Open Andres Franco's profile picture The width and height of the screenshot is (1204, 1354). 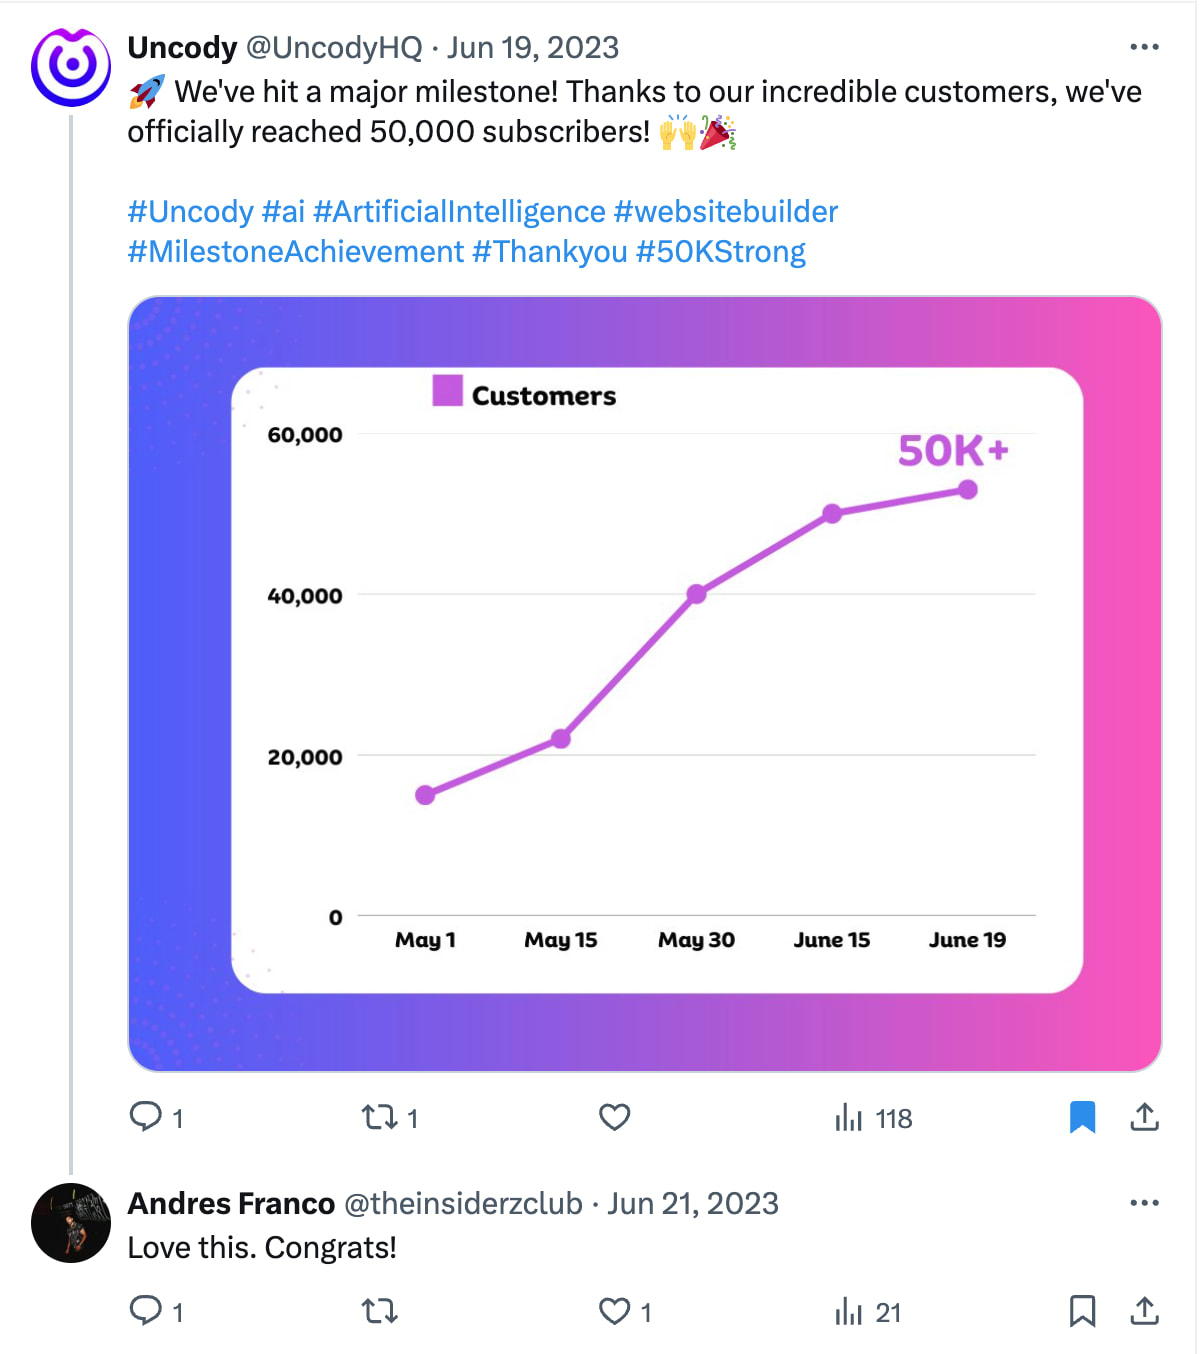tap(70, 1222)
